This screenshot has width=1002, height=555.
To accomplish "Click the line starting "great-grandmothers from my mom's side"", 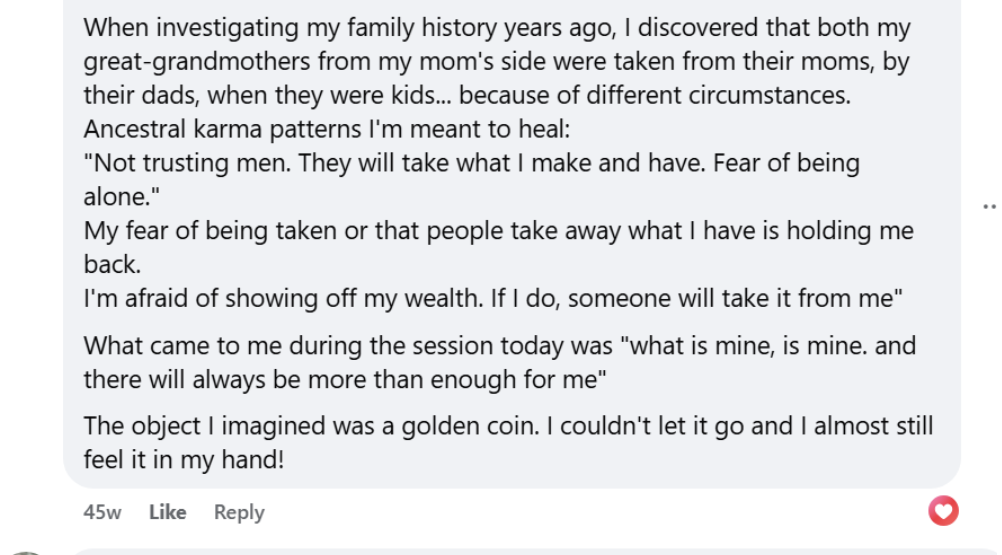I will [496, 61].
